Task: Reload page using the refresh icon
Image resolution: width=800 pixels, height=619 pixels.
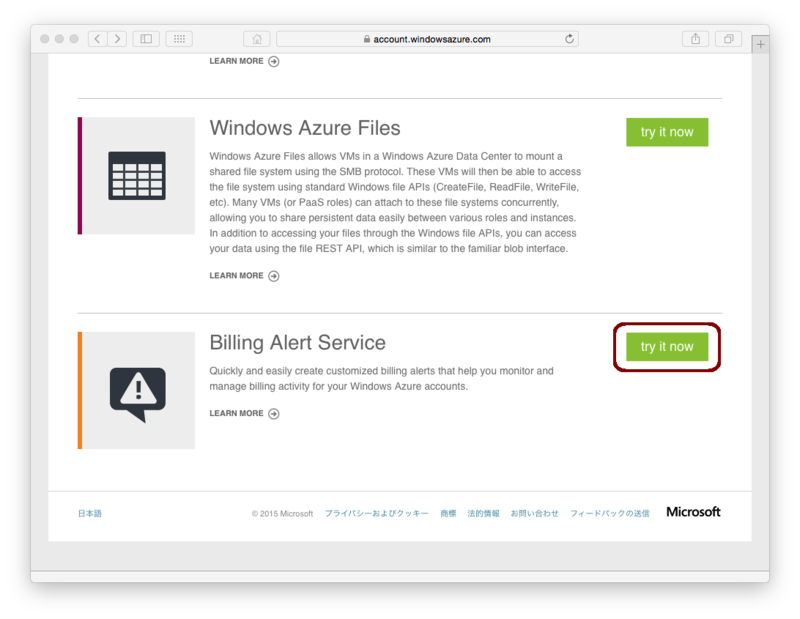Action: tap(569, 39)
